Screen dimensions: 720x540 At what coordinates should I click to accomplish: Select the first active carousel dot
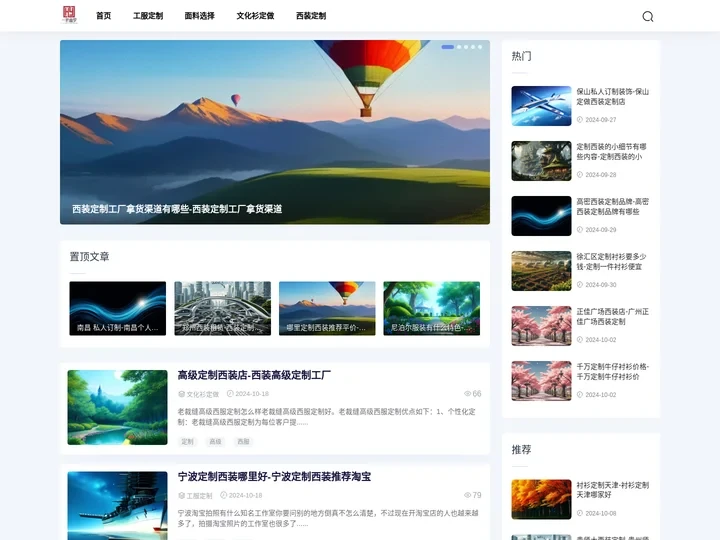(447, 47)
